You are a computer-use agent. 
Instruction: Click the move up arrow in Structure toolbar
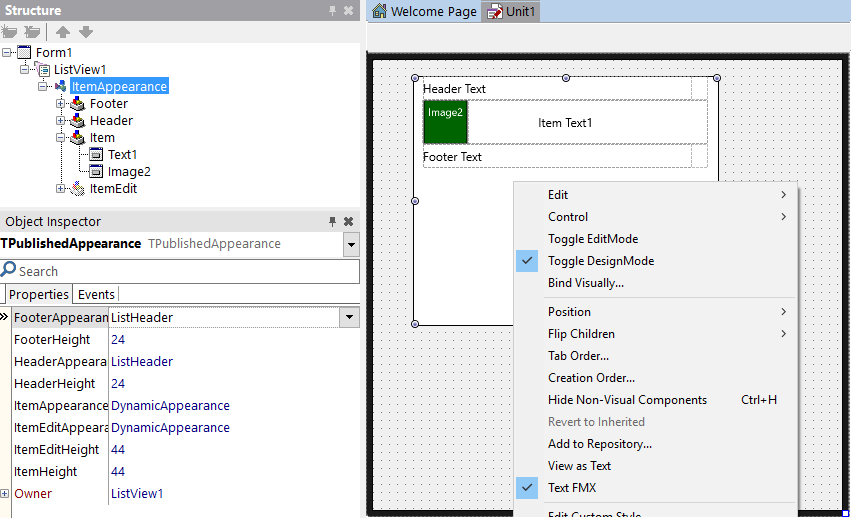click(63, 32)
